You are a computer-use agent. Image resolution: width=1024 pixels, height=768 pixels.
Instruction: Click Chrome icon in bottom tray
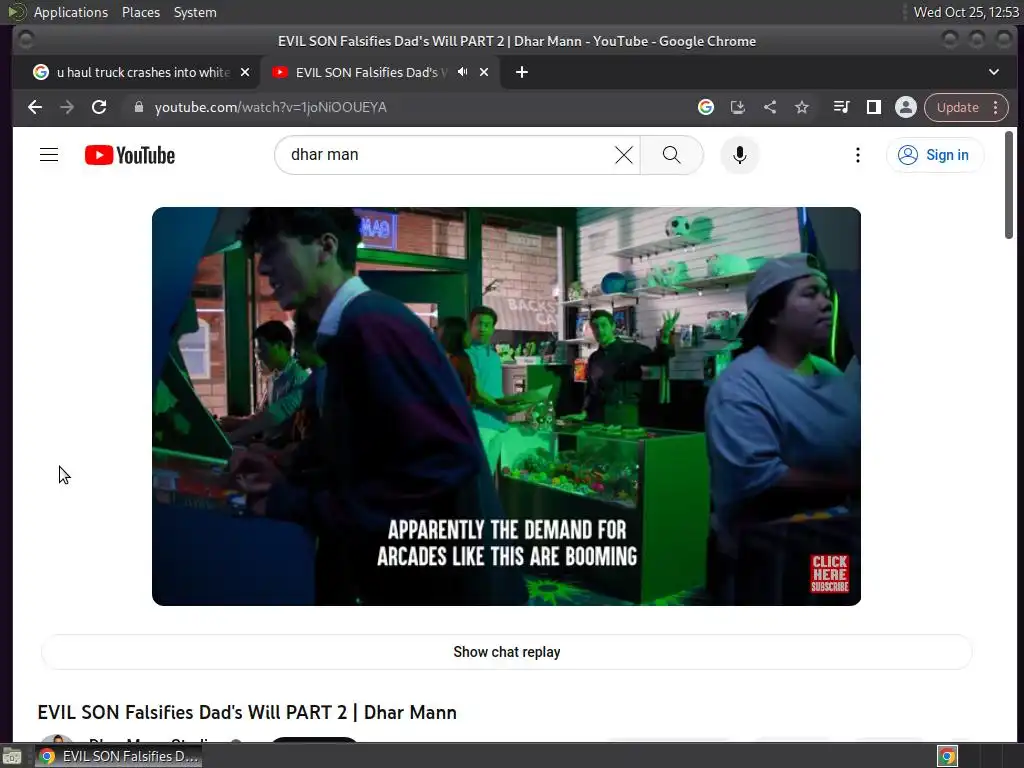coord(948,756)
